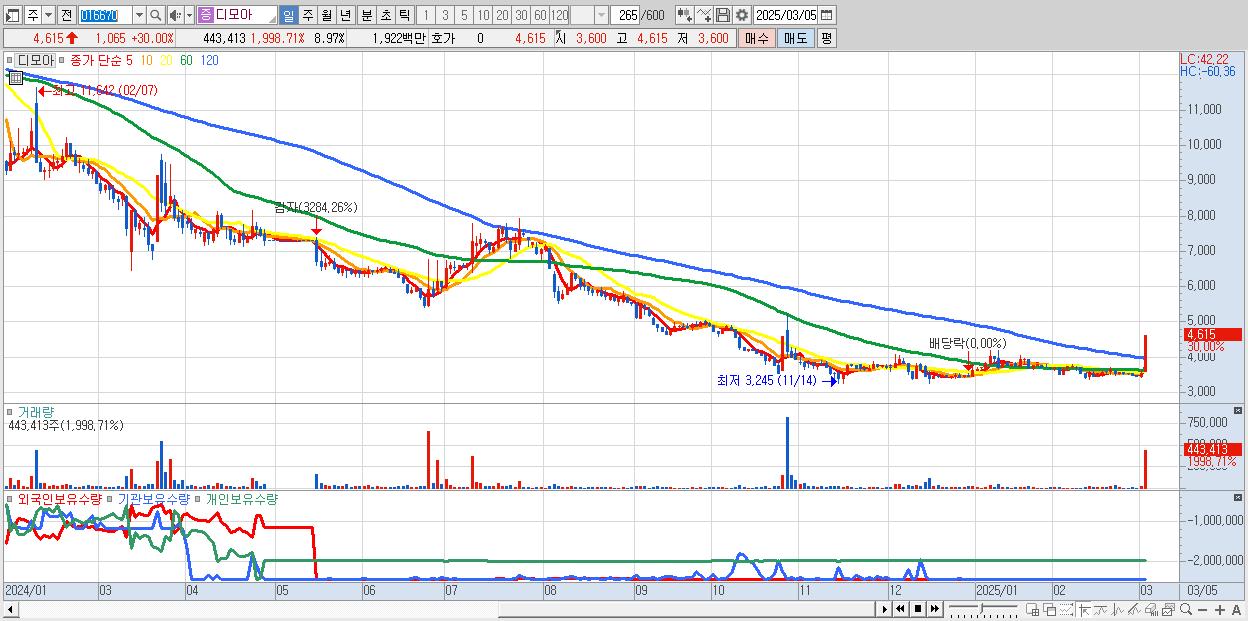Toggle the 종가 단순 moving average legend marker
The width and height of the screenshot is (1248, 621).
pyautogui.click(x=62, y=60)
